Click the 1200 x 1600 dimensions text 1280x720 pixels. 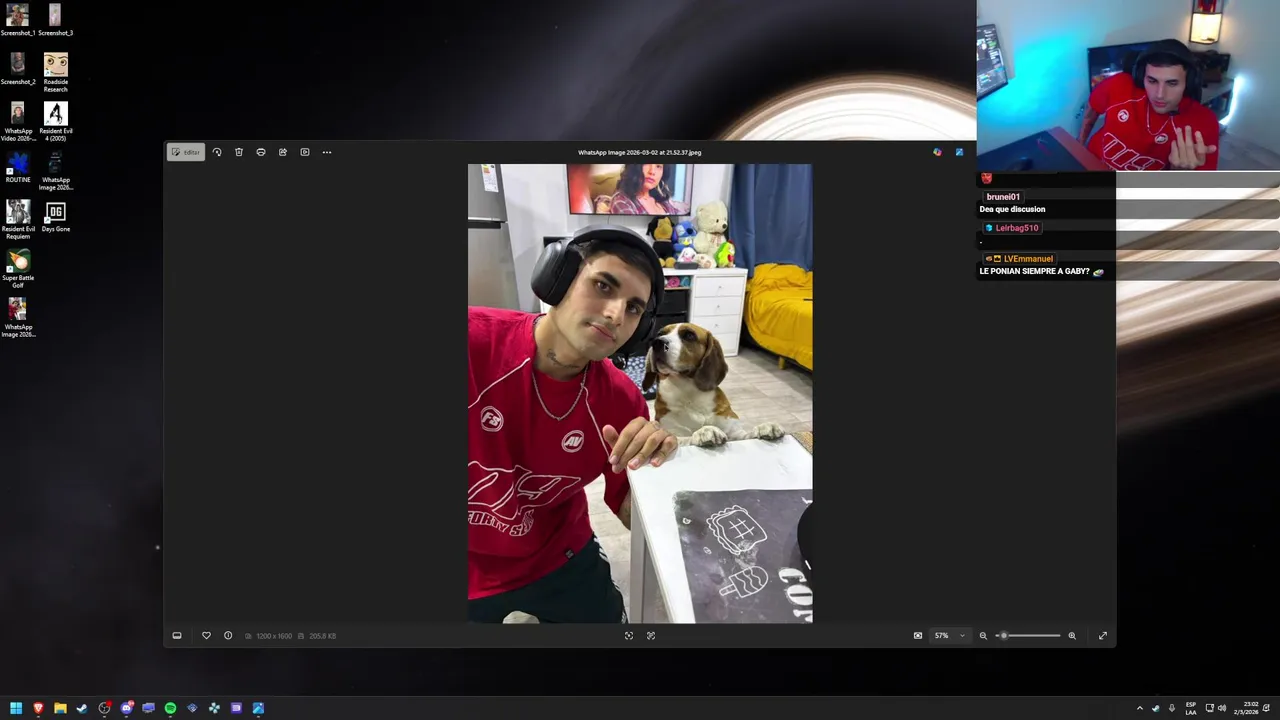[273, 636]
